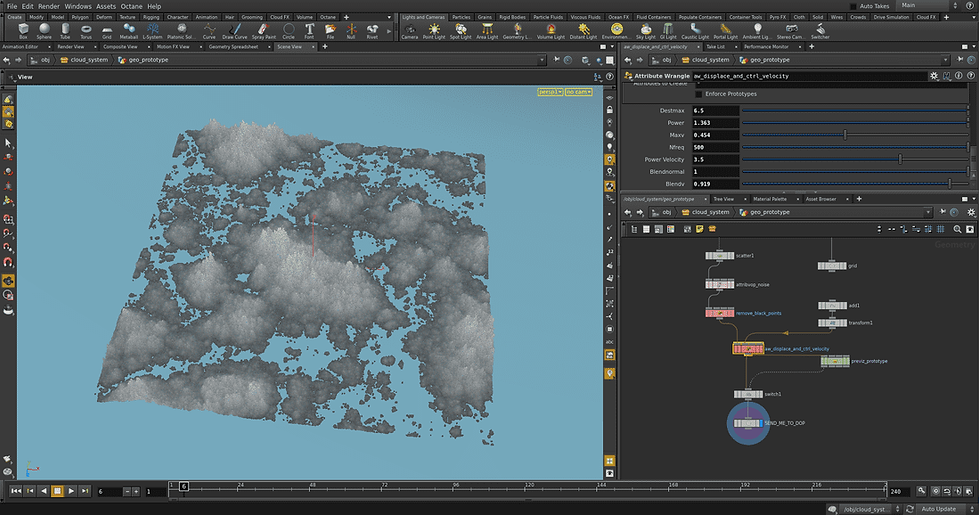
Task: Select the Box shelf tool
Action: click(x=23, y=31)
